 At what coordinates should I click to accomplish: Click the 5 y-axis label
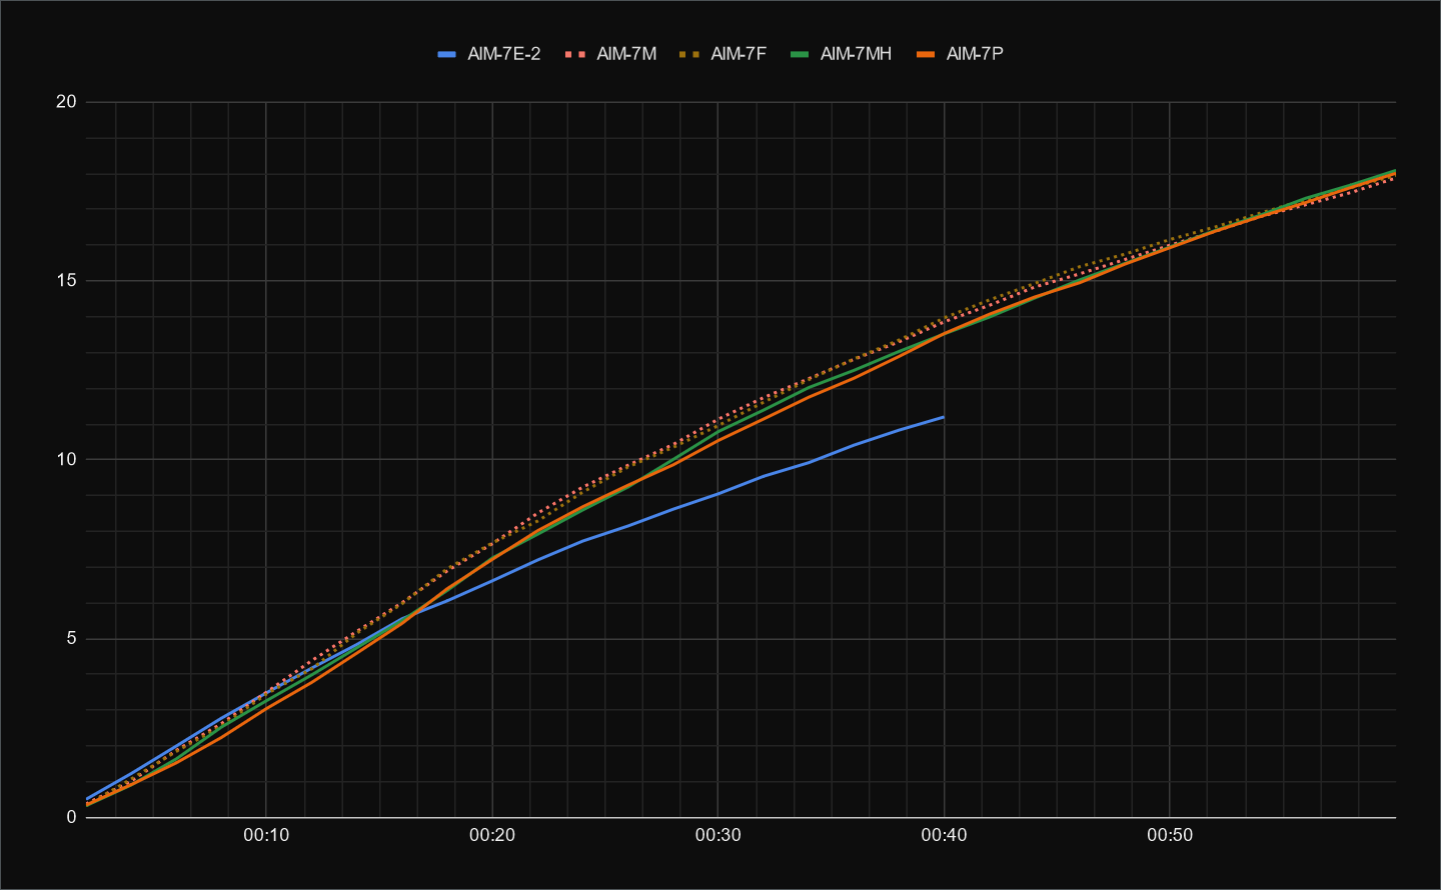pyautogui.click(x=70, y=639)
